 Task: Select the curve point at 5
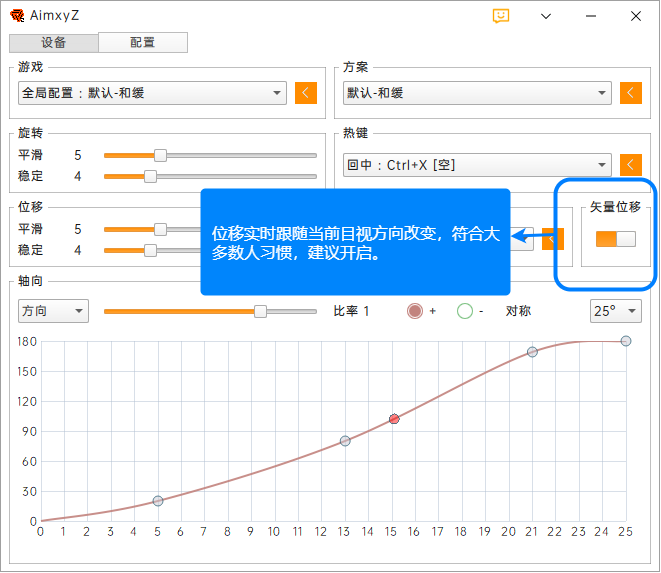(158, 501)
